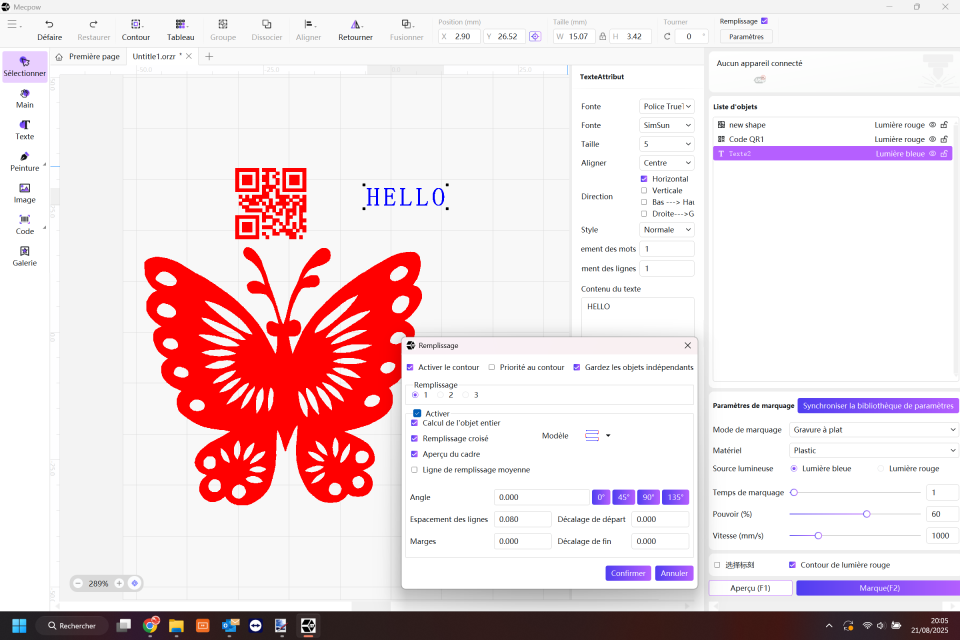Open the Code tool in sidebar
960x640 pixels.
pyautogui.click(x=24, y=224)
